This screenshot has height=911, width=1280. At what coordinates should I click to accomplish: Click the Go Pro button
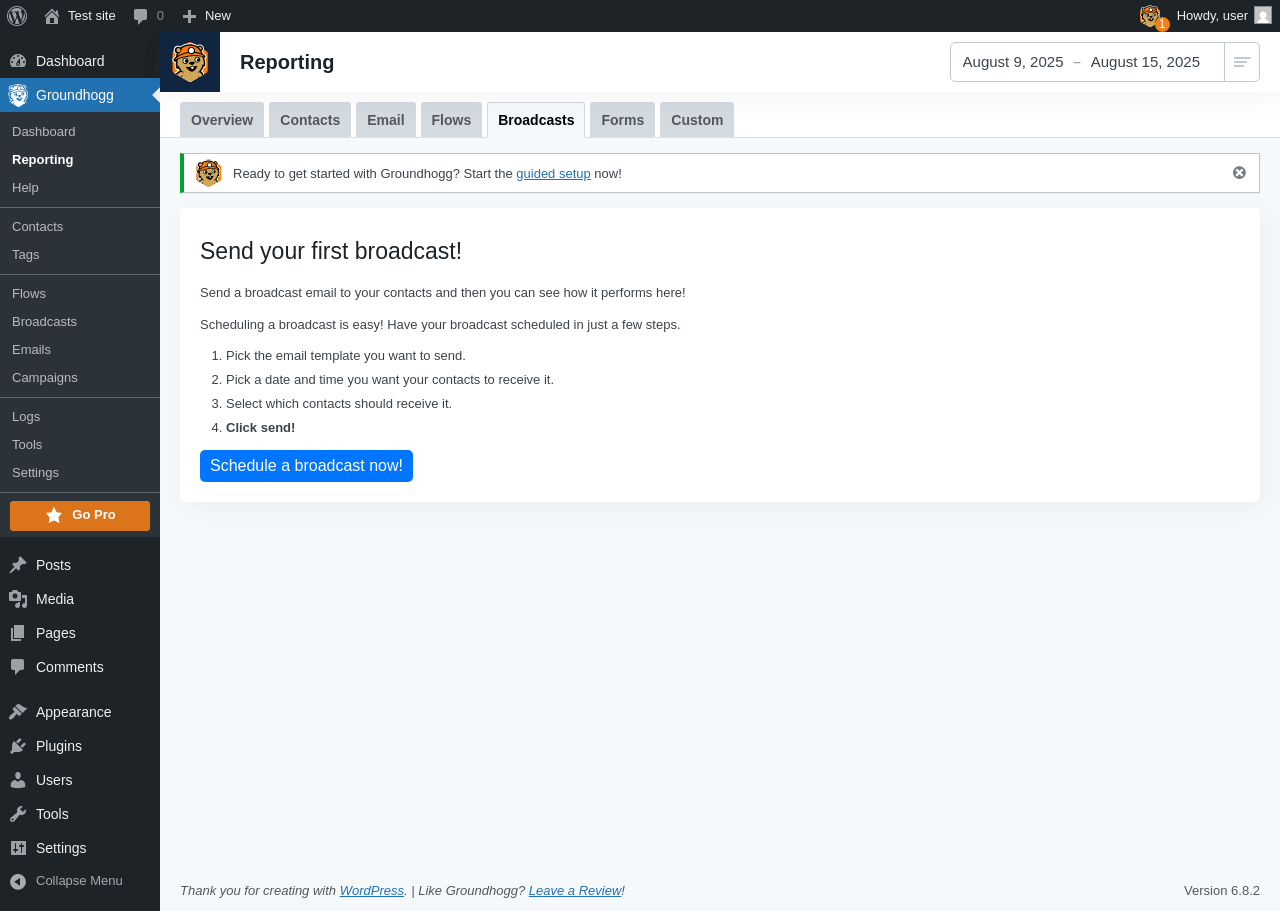click(80, 516)
